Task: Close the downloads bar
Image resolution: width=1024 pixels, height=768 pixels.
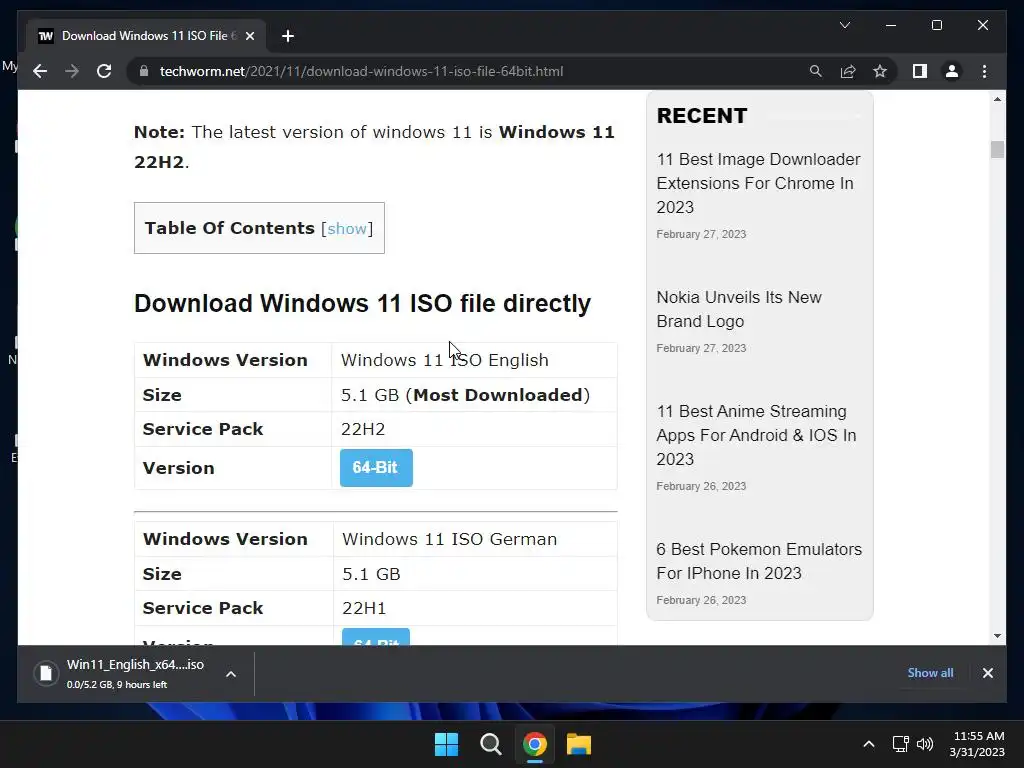Action: [x=987, y=673]
